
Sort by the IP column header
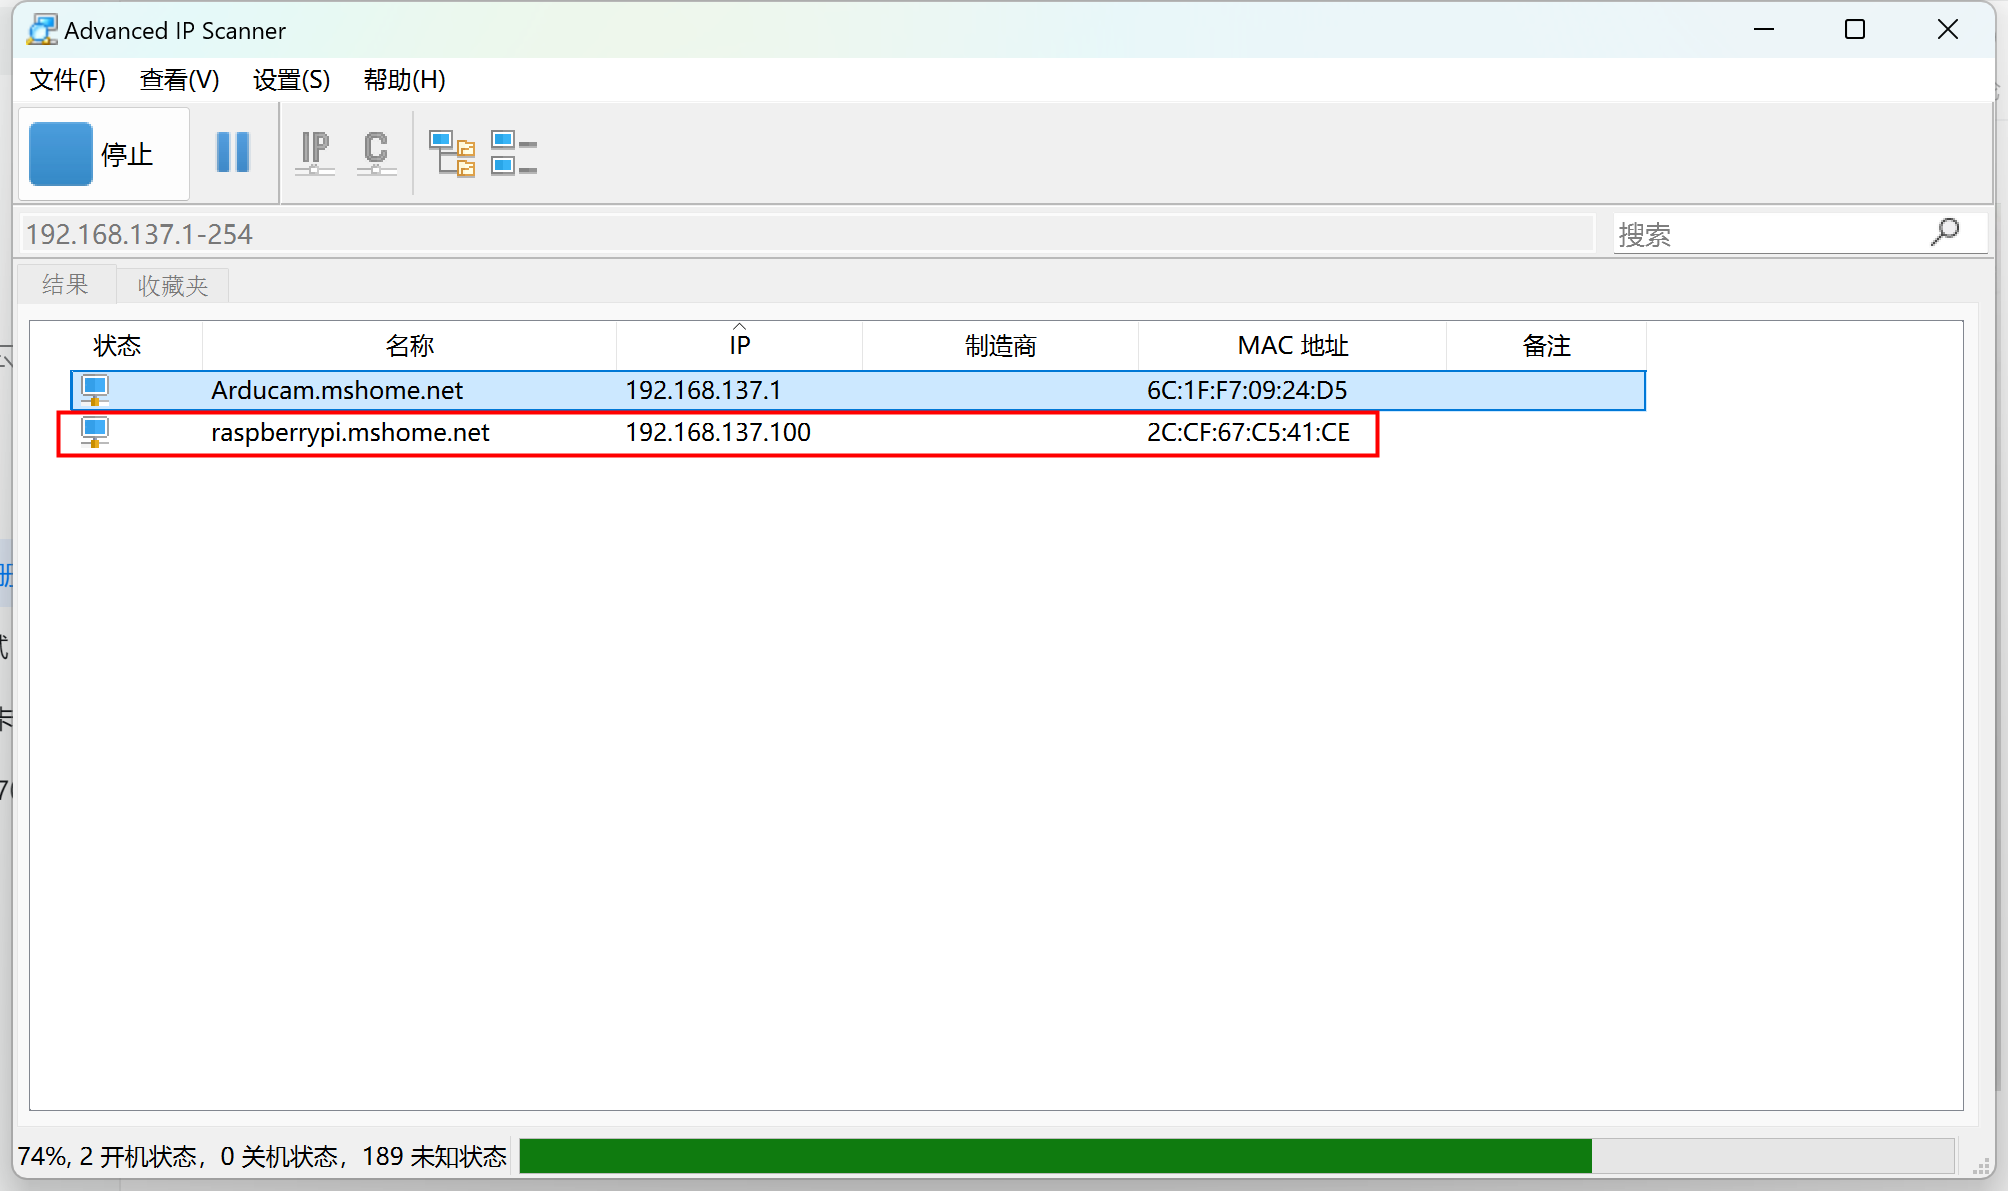pos(739,346)
